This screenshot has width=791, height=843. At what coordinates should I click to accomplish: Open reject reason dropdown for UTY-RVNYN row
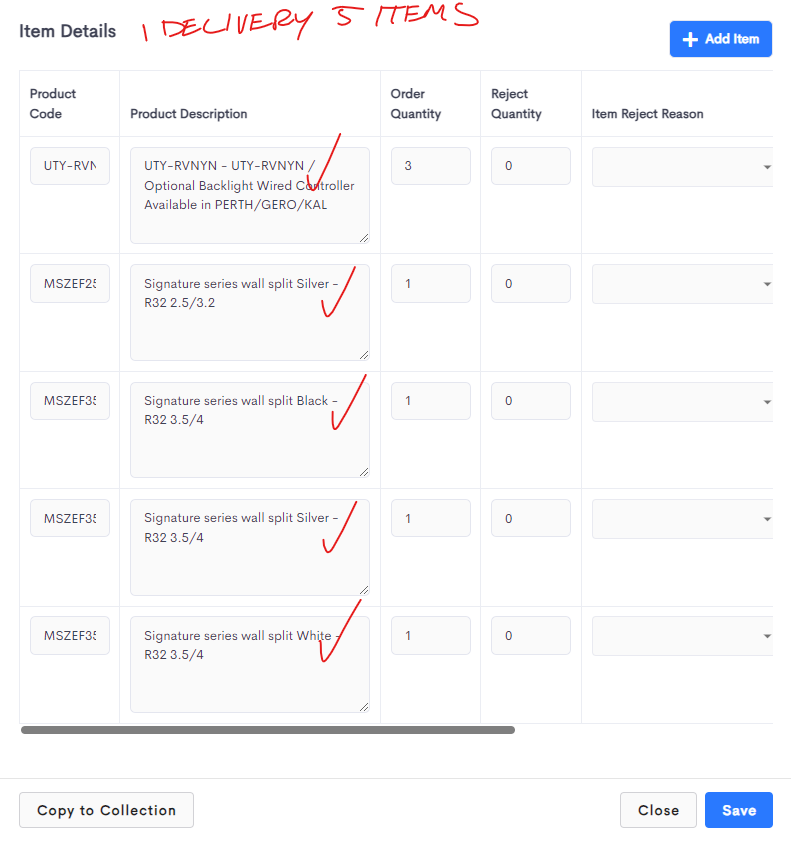tap(682, 167)
